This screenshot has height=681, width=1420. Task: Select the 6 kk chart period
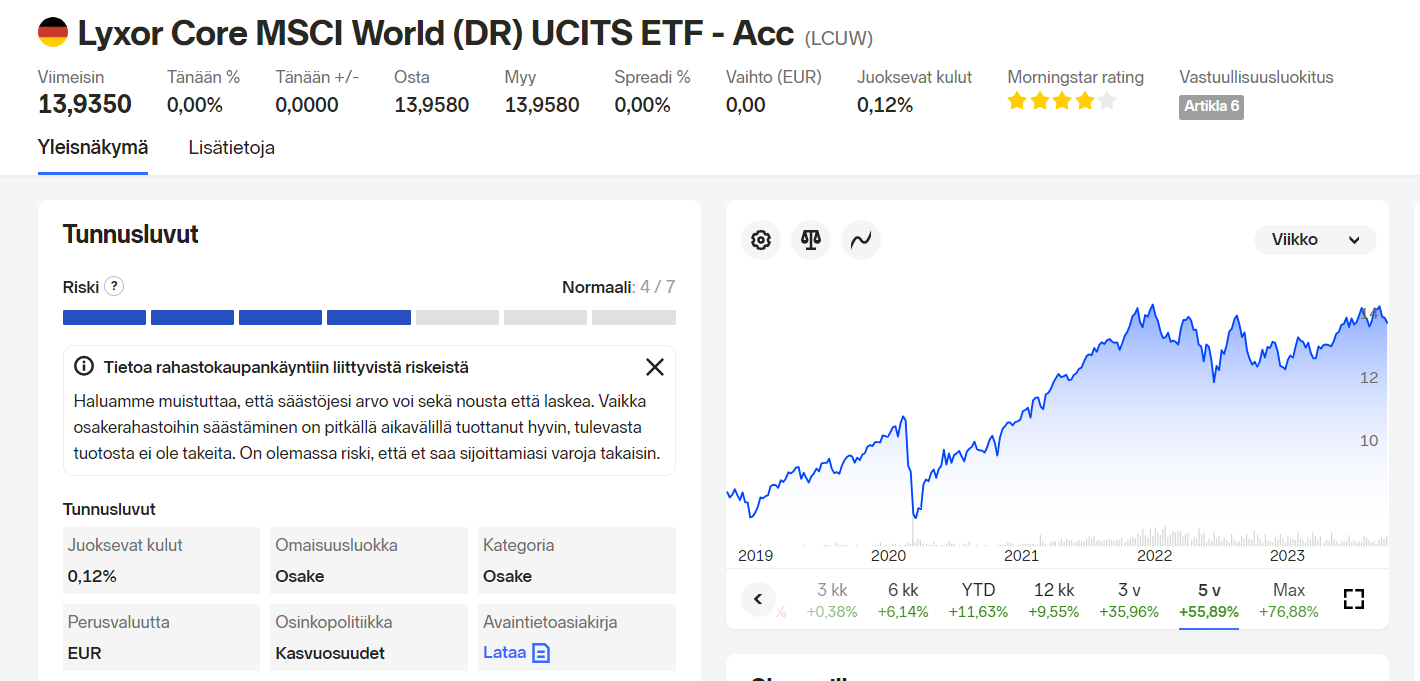tap(903, 600)
